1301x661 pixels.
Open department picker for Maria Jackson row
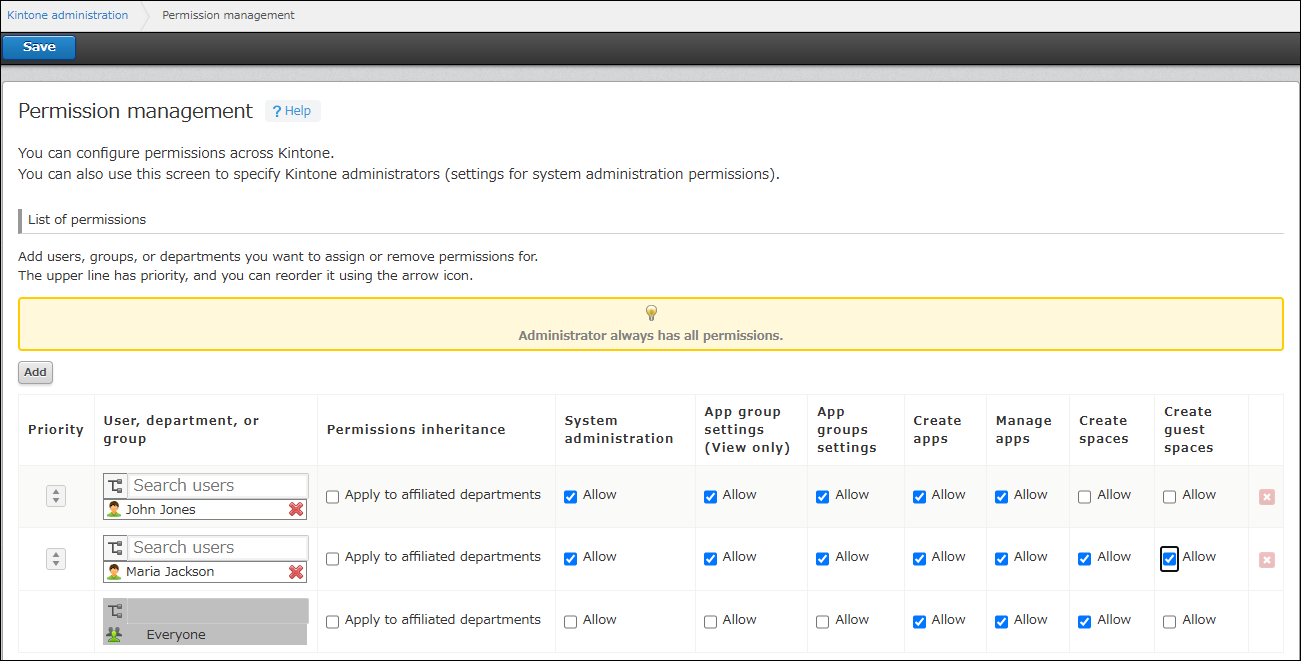tap(114, 547)
